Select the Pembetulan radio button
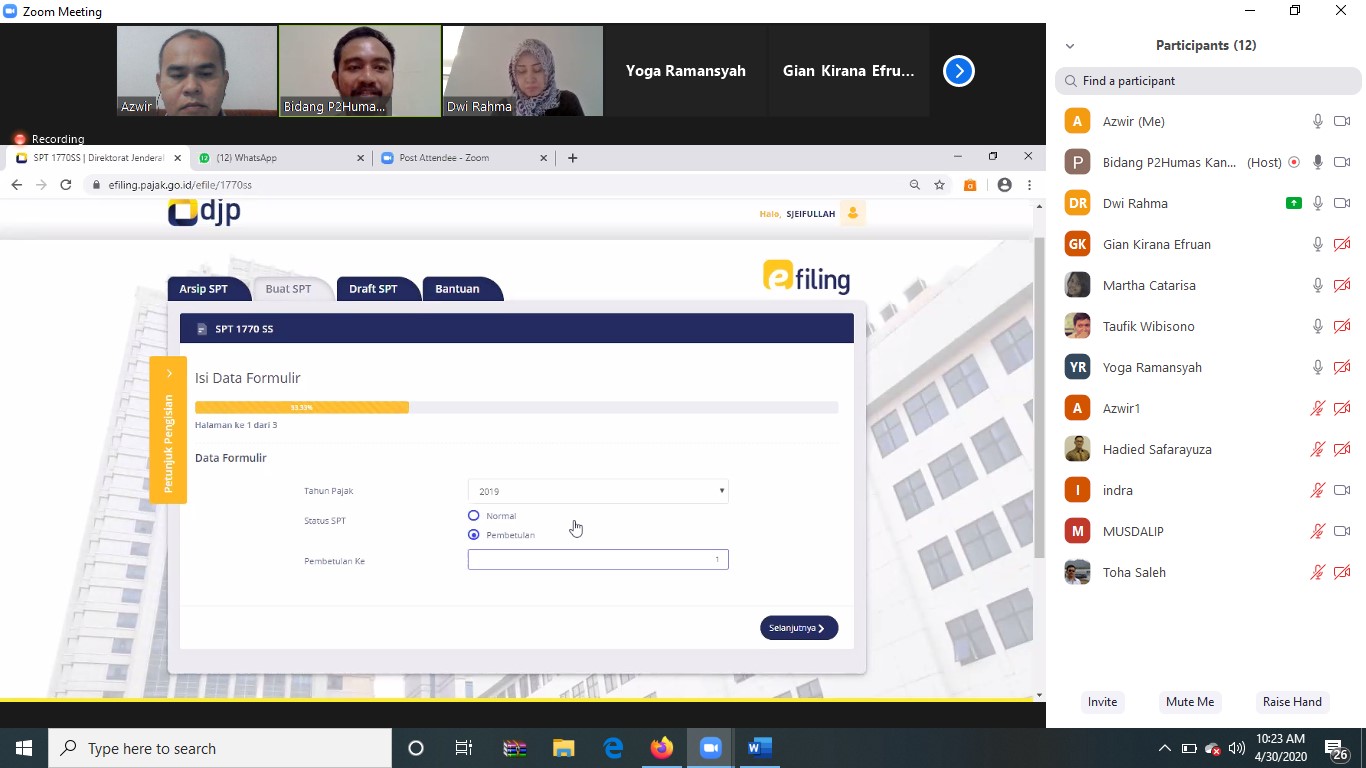Screen dimensions: 1366x768 [x=474, y=535]
